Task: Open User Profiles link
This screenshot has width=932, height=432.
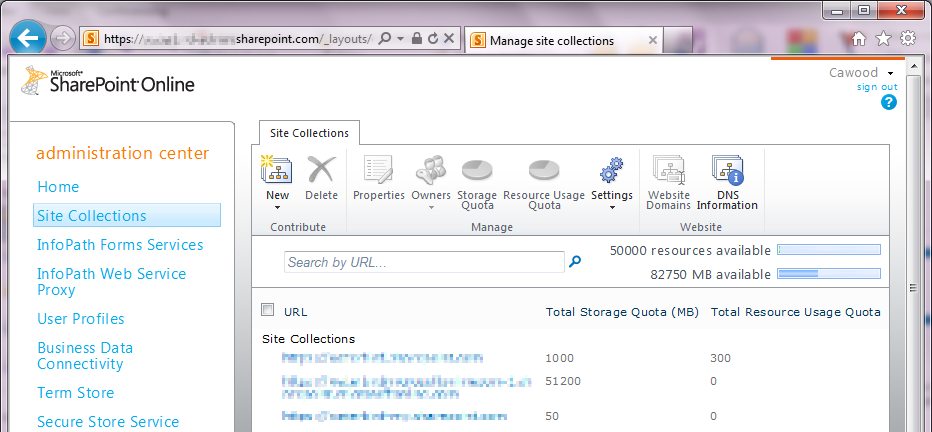Action: 81,319
